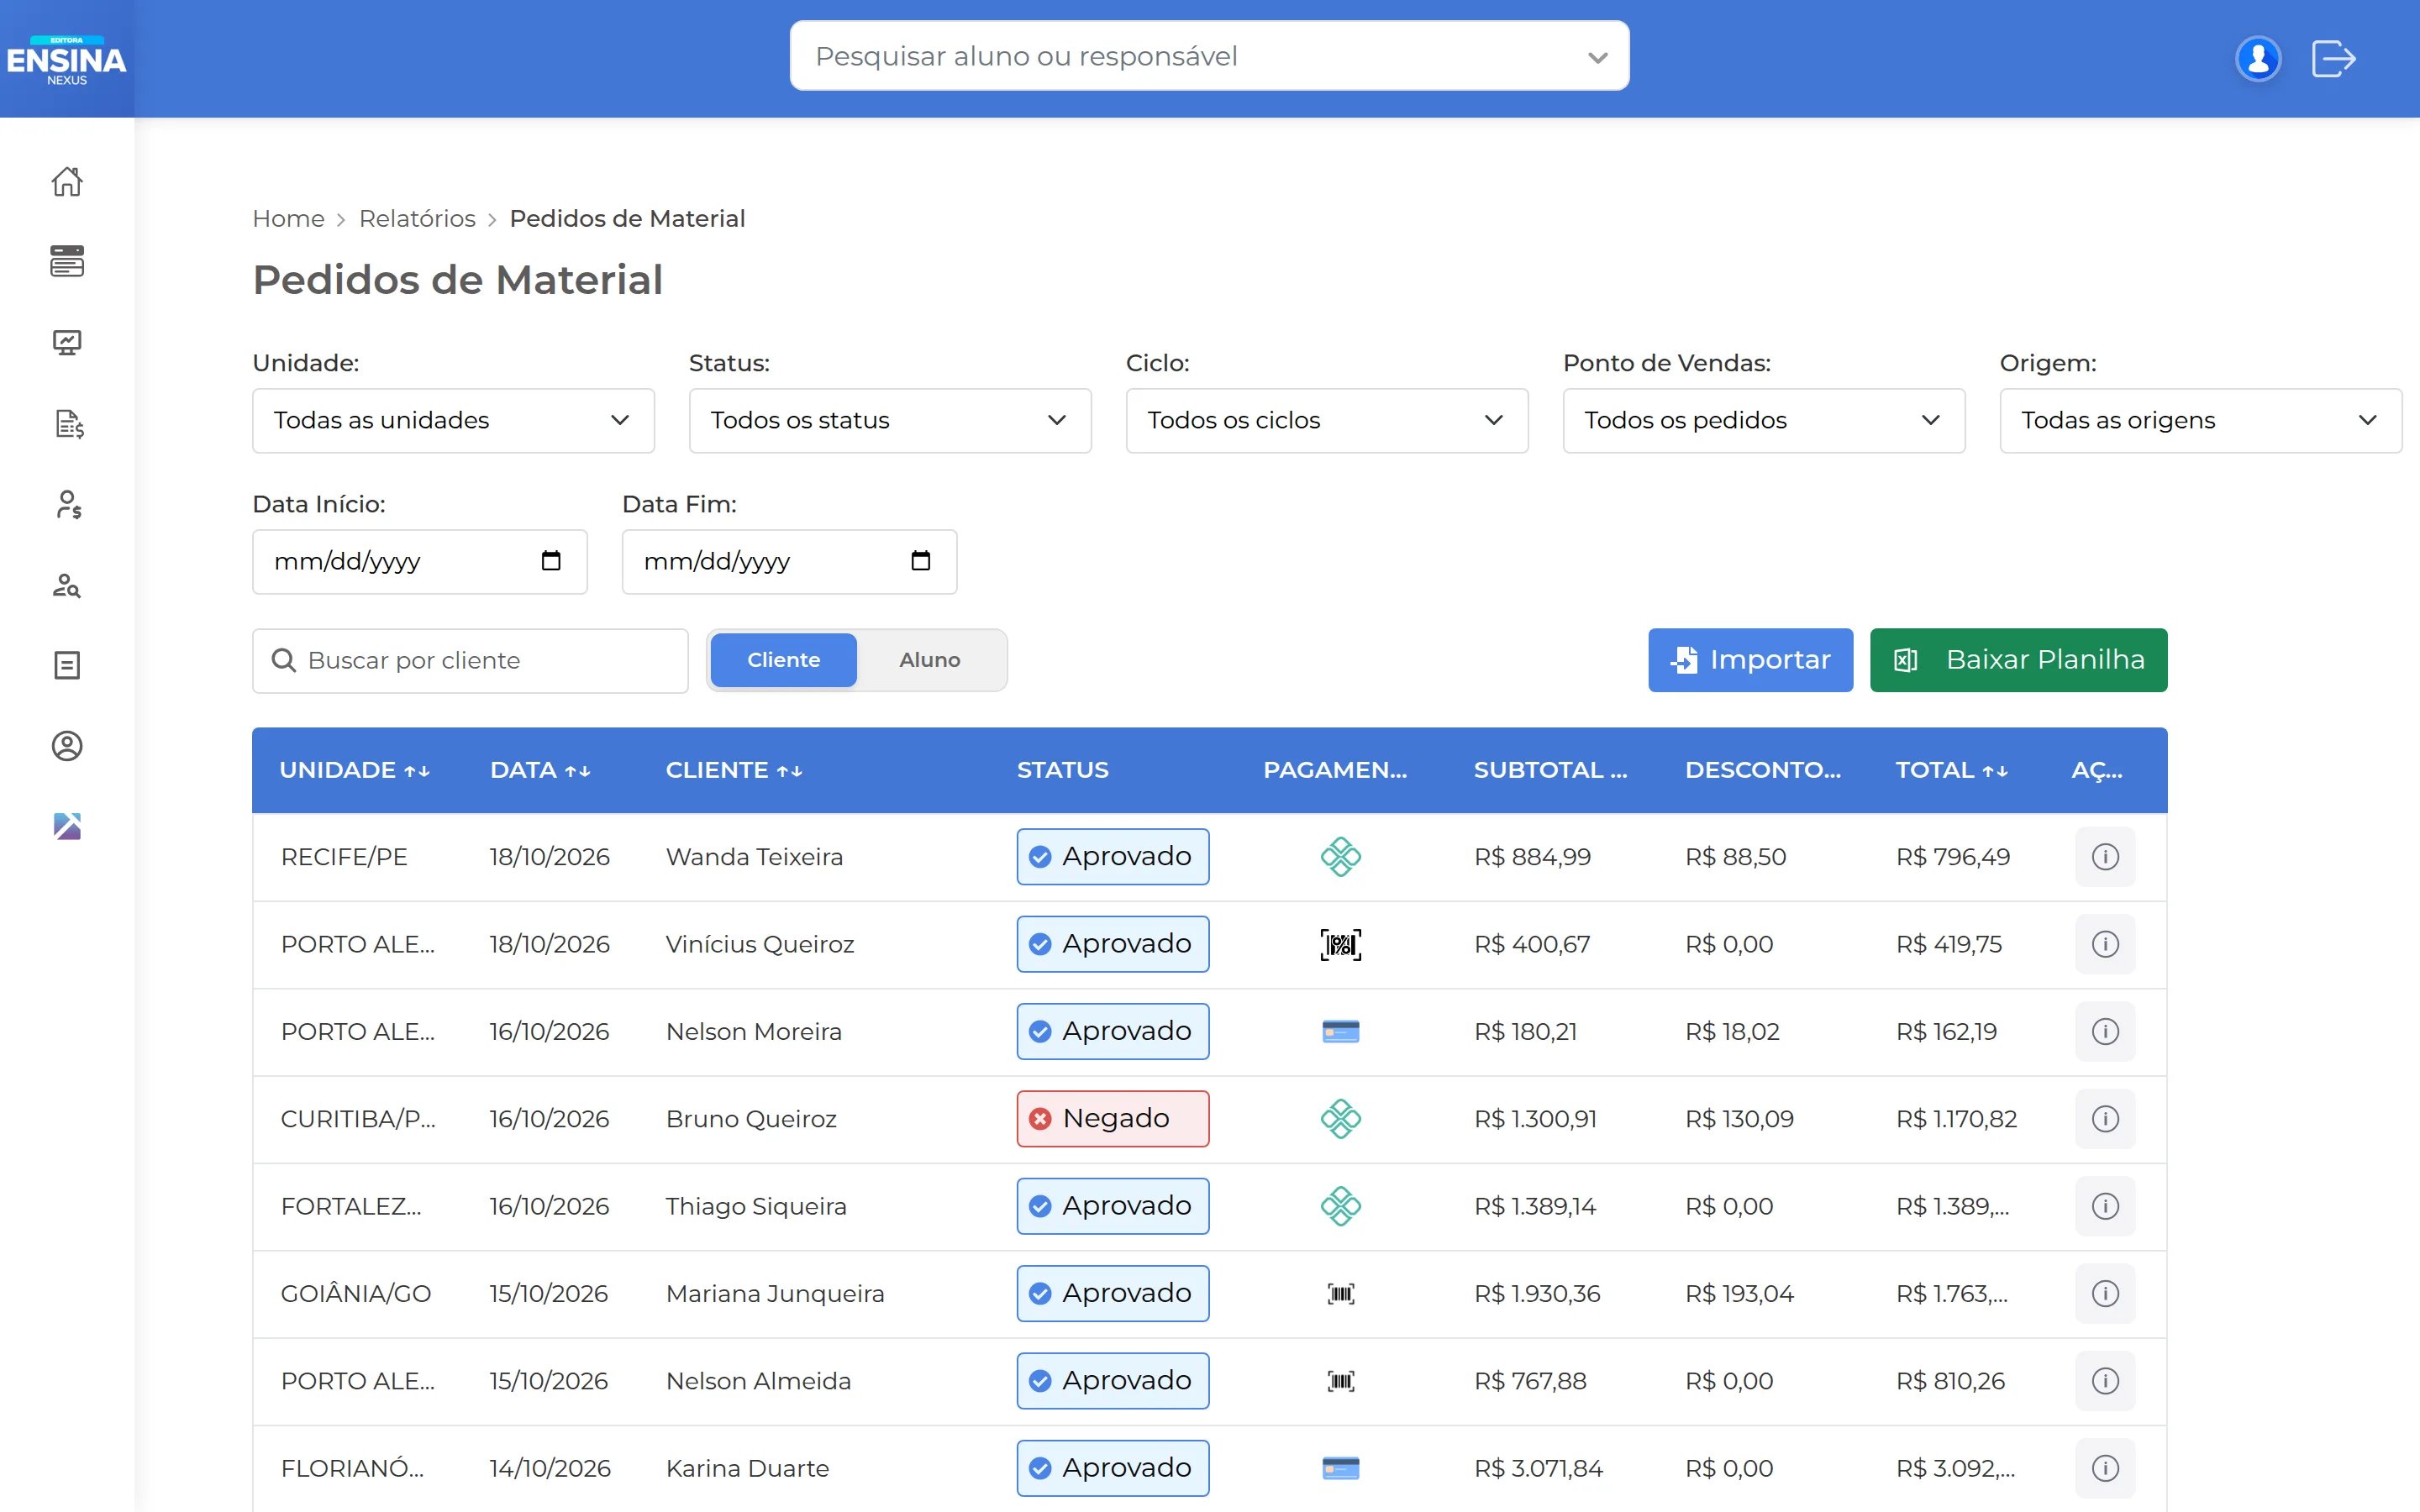Click the Baixar Planilha button
Viewport: 2420px width, 1512px height.
click(x=2018, y=660)
